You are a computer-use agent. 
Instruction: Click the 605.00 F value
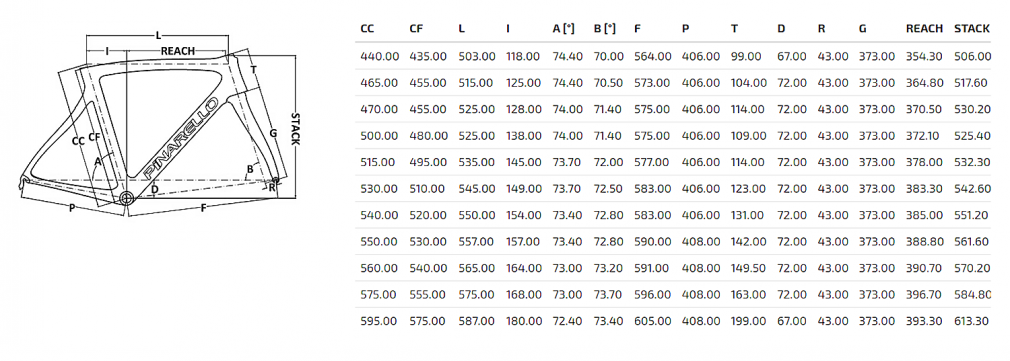pos(654,321)
